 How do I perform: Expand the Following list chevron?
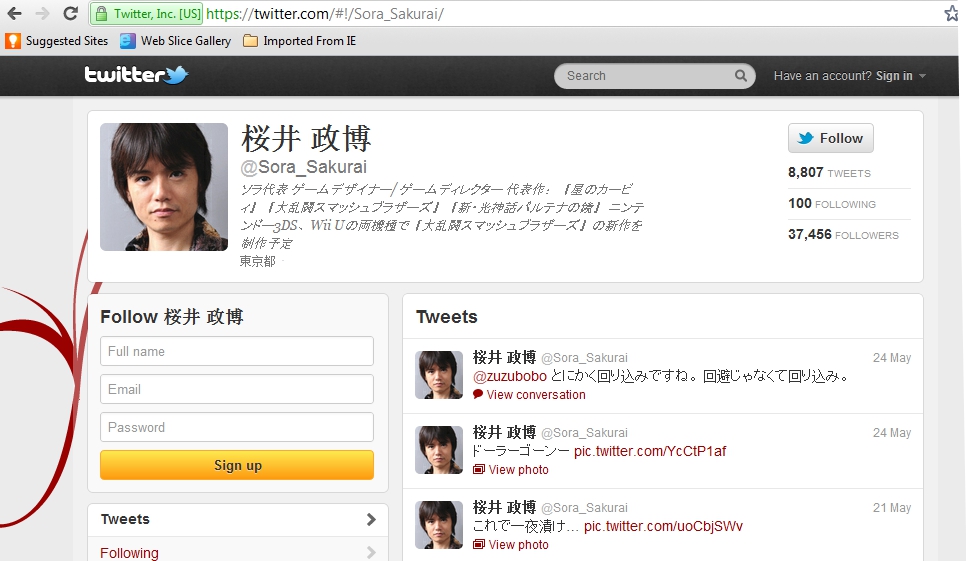click(371, 552)
